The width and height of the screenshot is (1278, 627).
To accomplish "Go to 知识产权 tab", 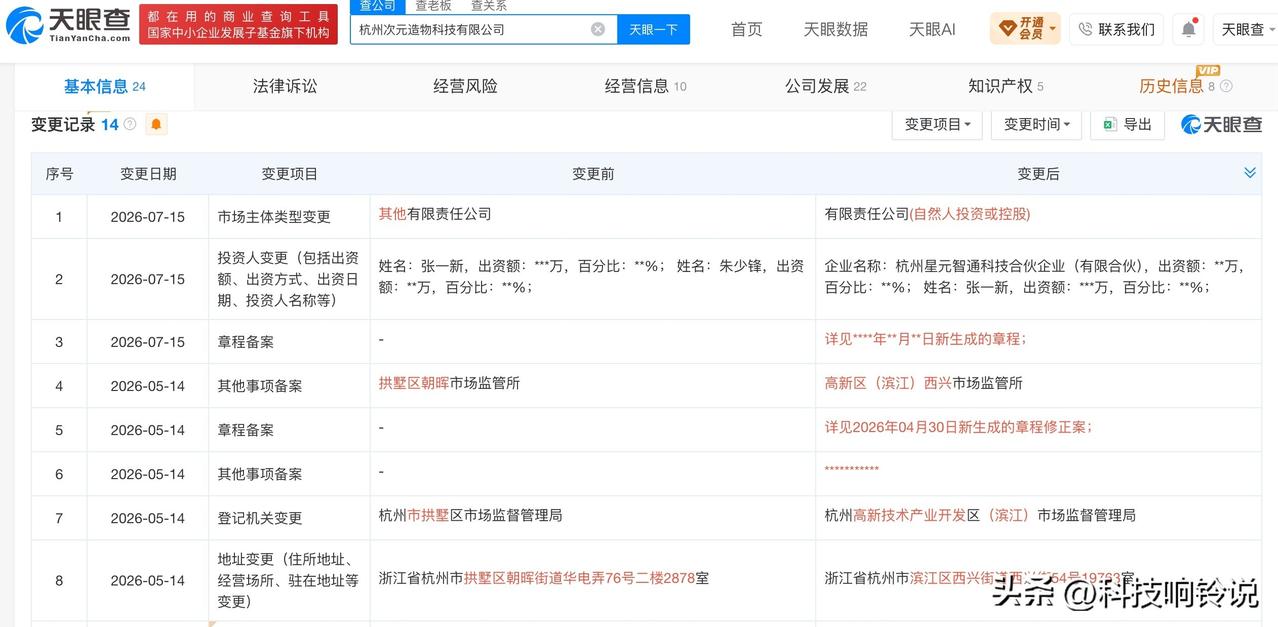I will (1005, 87).
